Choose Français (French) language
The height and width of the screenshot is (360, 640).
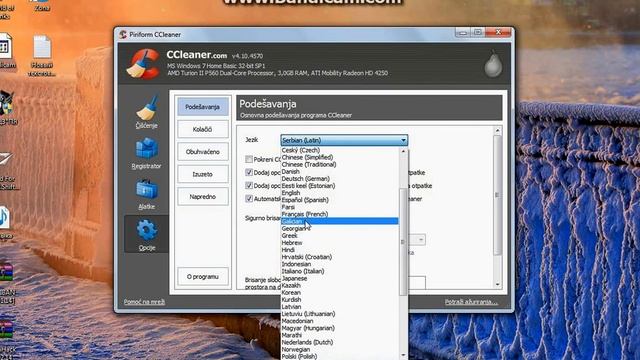click(340, 214)
